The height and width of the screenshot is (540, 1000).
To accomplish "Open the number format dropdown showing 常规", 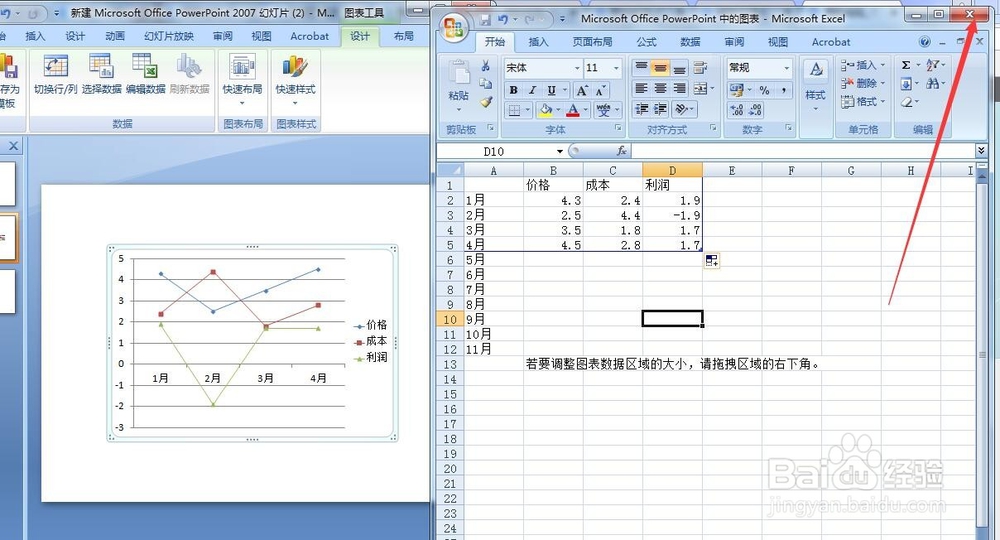I will [786, 68].
